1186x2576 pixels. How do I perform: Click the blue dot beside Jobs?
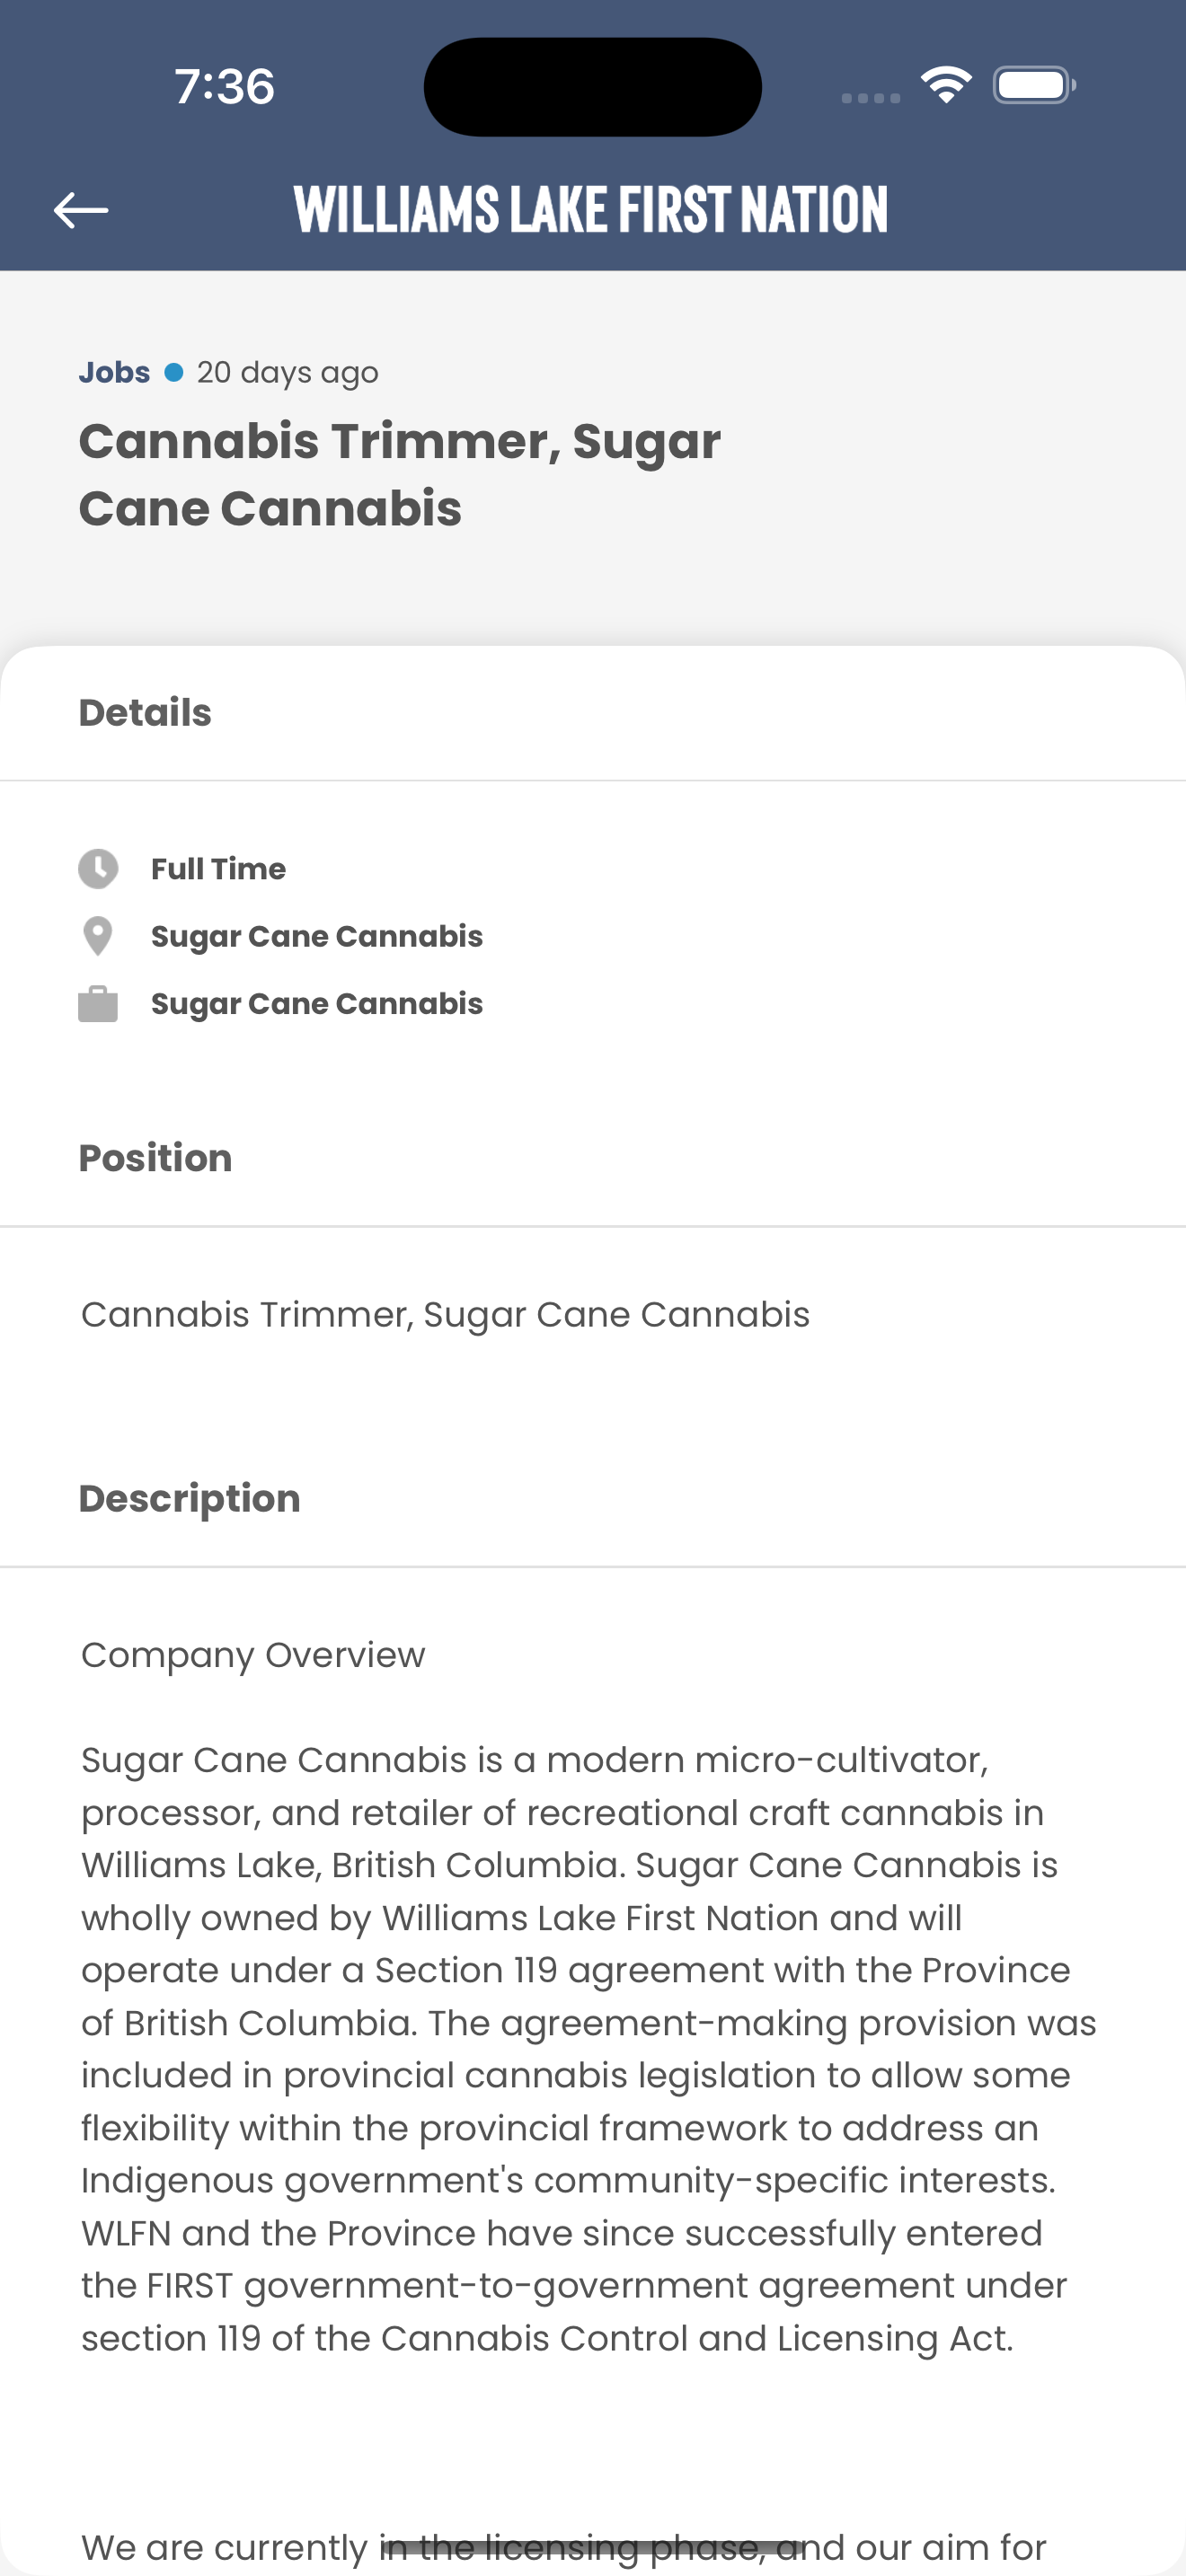[x=174, y=372]
